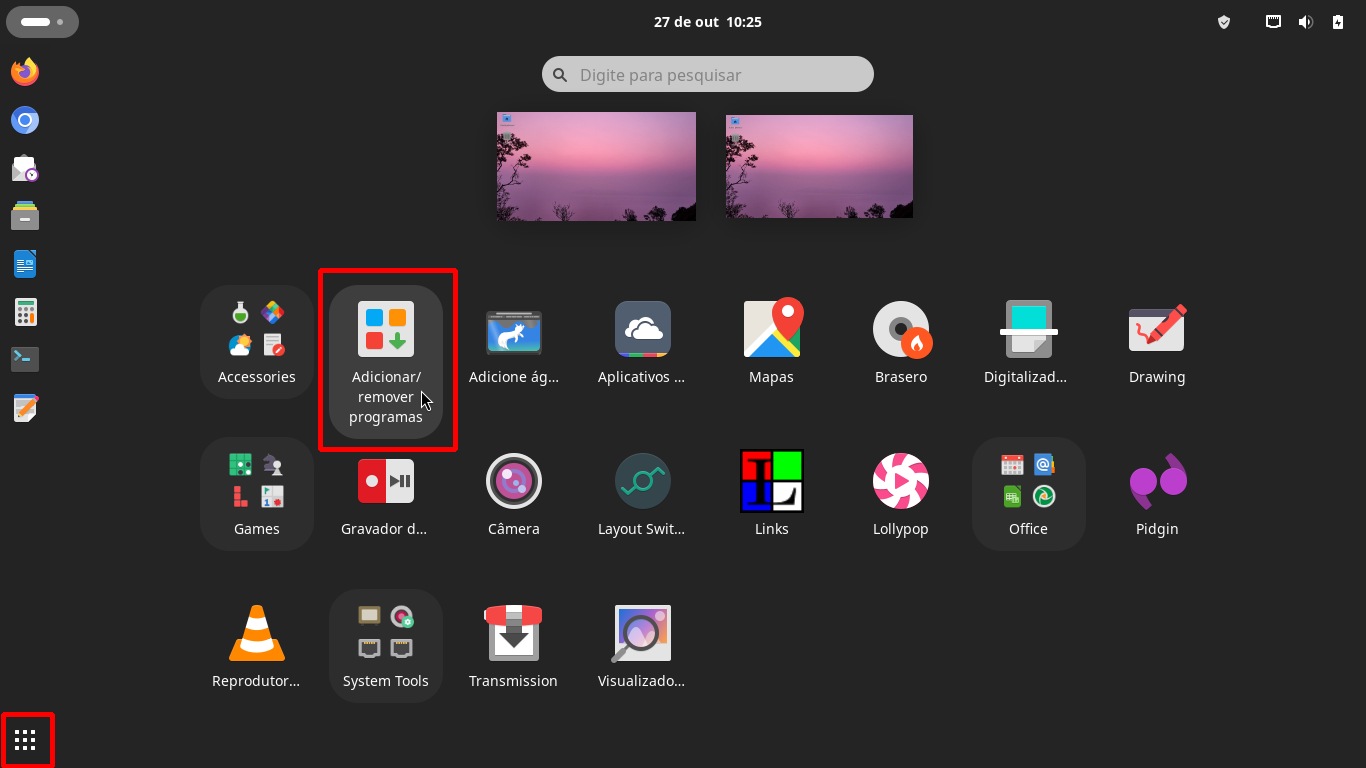1366x768 pixels.
Task: Open the Câmera app
Action: tap(514, 482)
